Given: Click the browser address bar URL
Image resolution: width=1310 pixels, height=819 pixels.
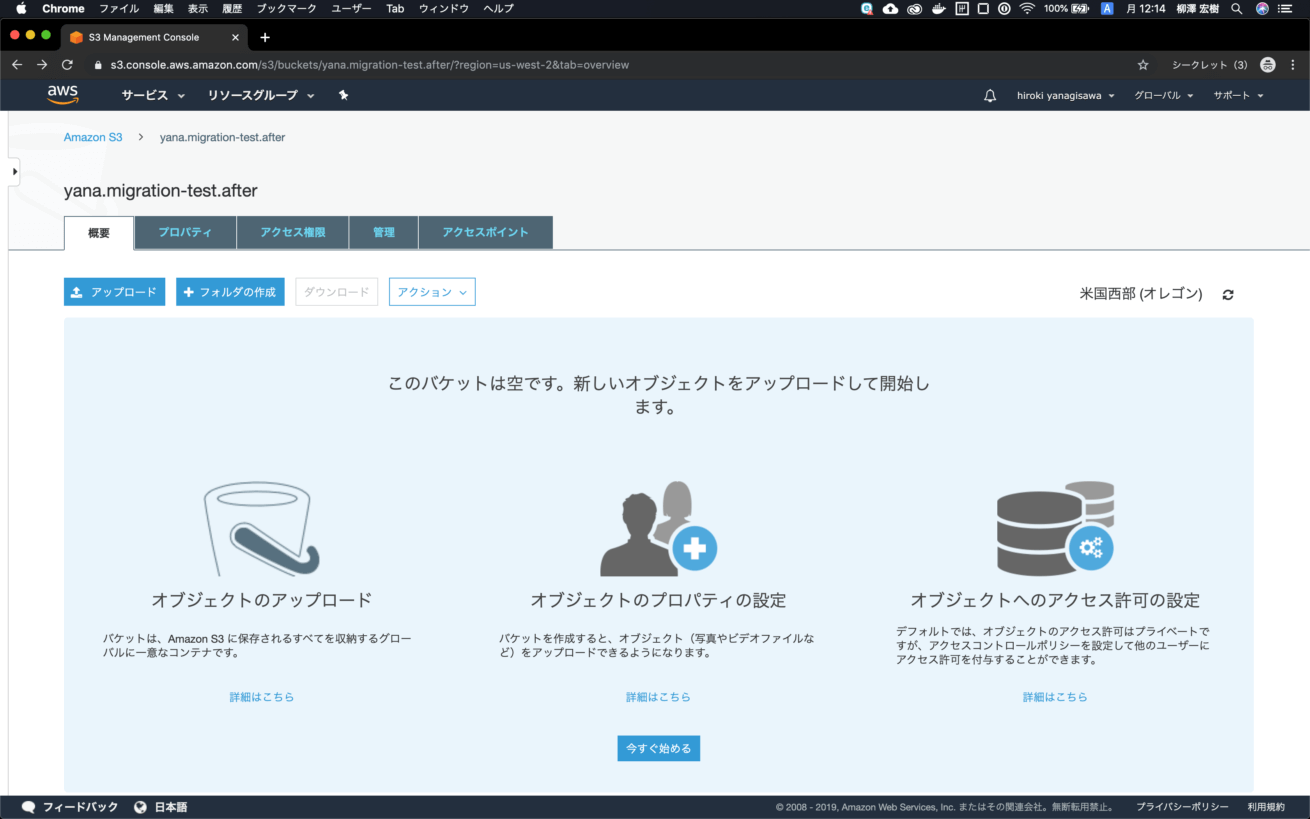Looking at the screenshot, I should 370,65.
